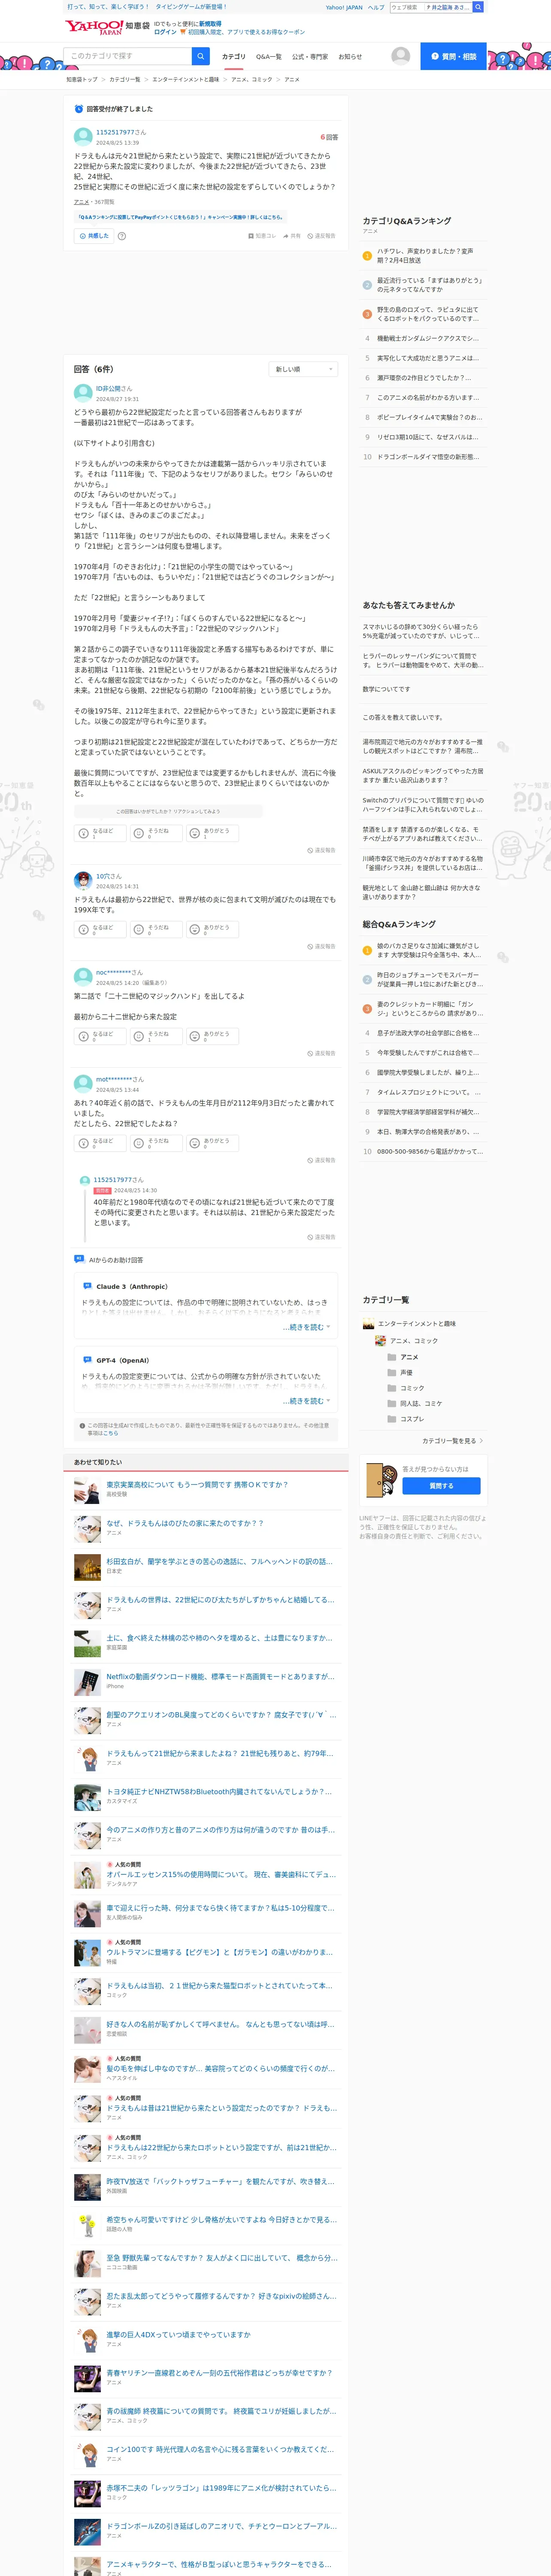
Task: Click the 同人誌、コミケ folder icon
Action: tap(391, 1403)
